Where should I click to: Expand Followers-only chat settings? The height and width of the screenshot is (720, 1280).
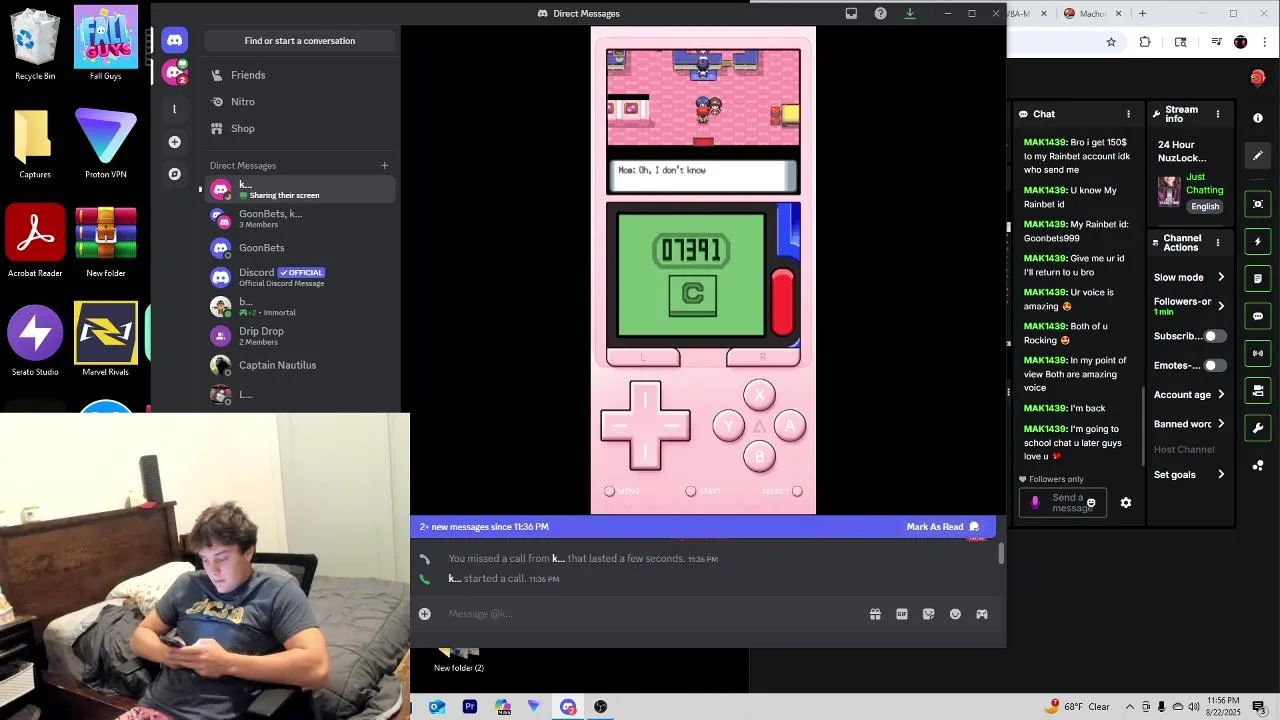[x=1190, y=306]
